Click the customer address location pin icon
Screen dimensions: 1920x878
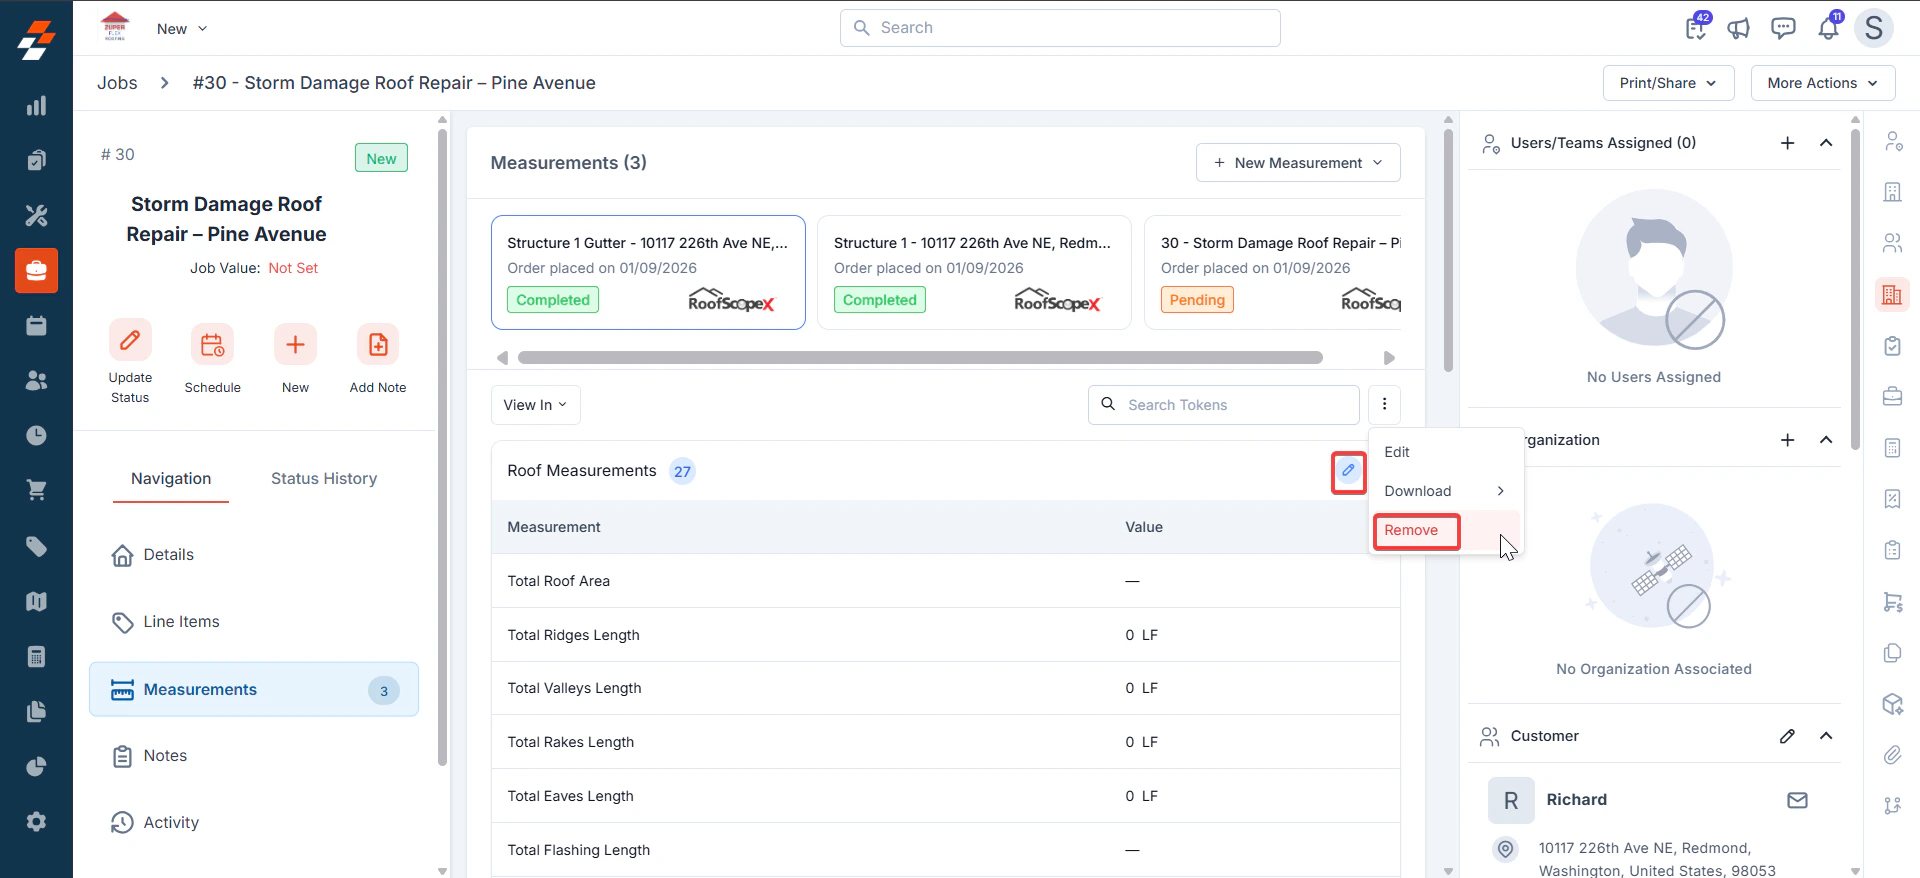point(1505,849)
